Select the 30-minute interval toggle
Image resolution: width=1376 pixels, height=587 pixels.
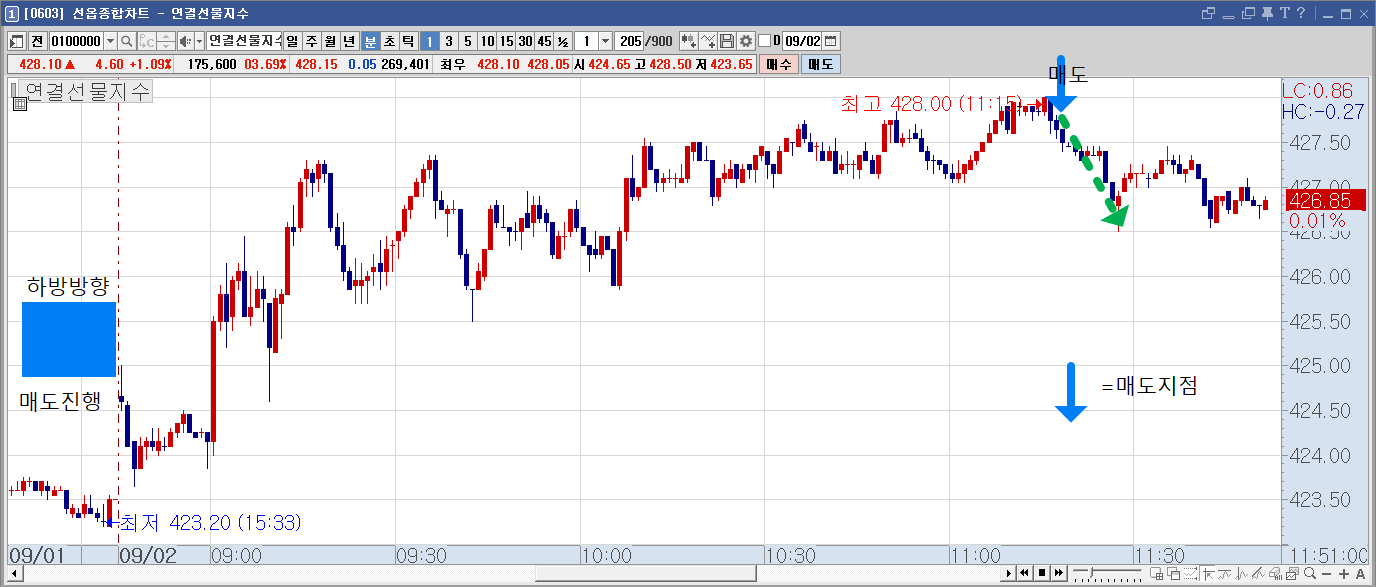525,41
